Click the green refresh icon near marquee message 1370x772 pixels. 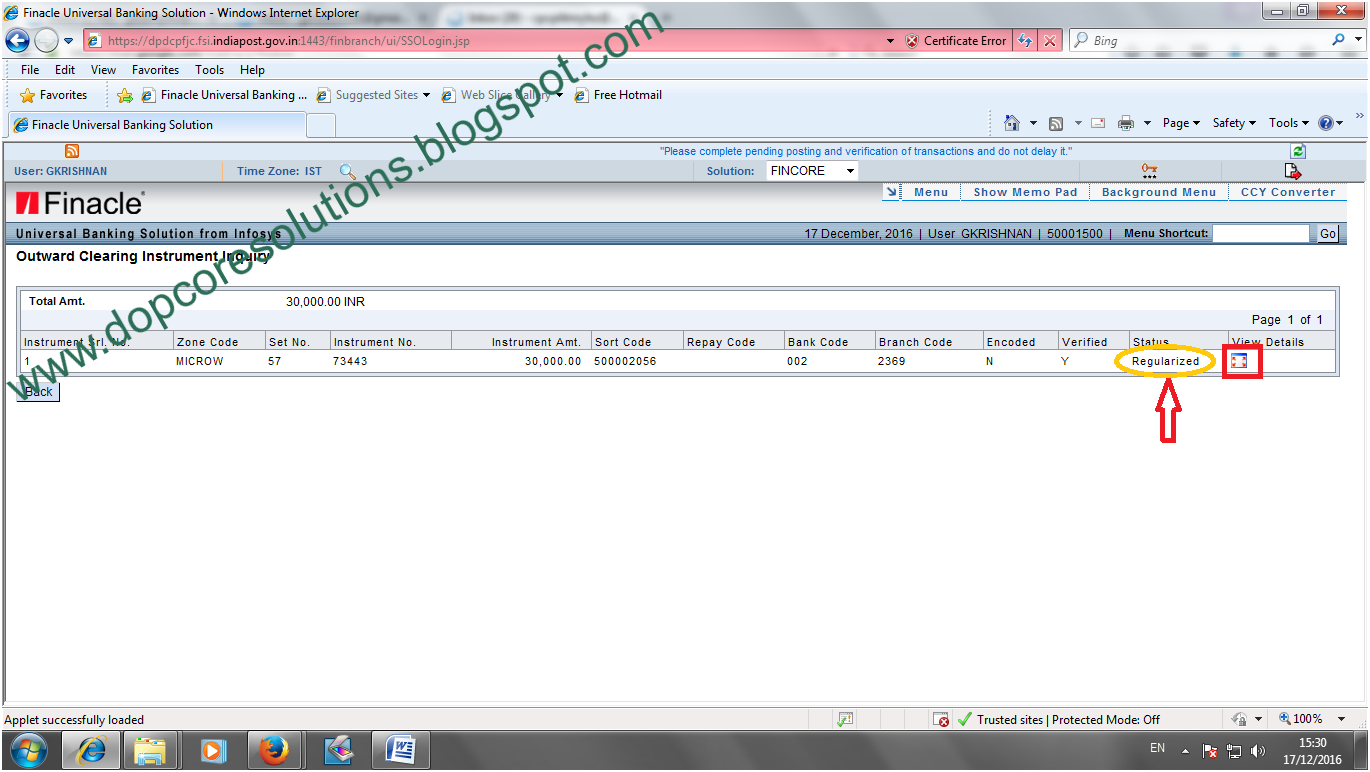1298,151
